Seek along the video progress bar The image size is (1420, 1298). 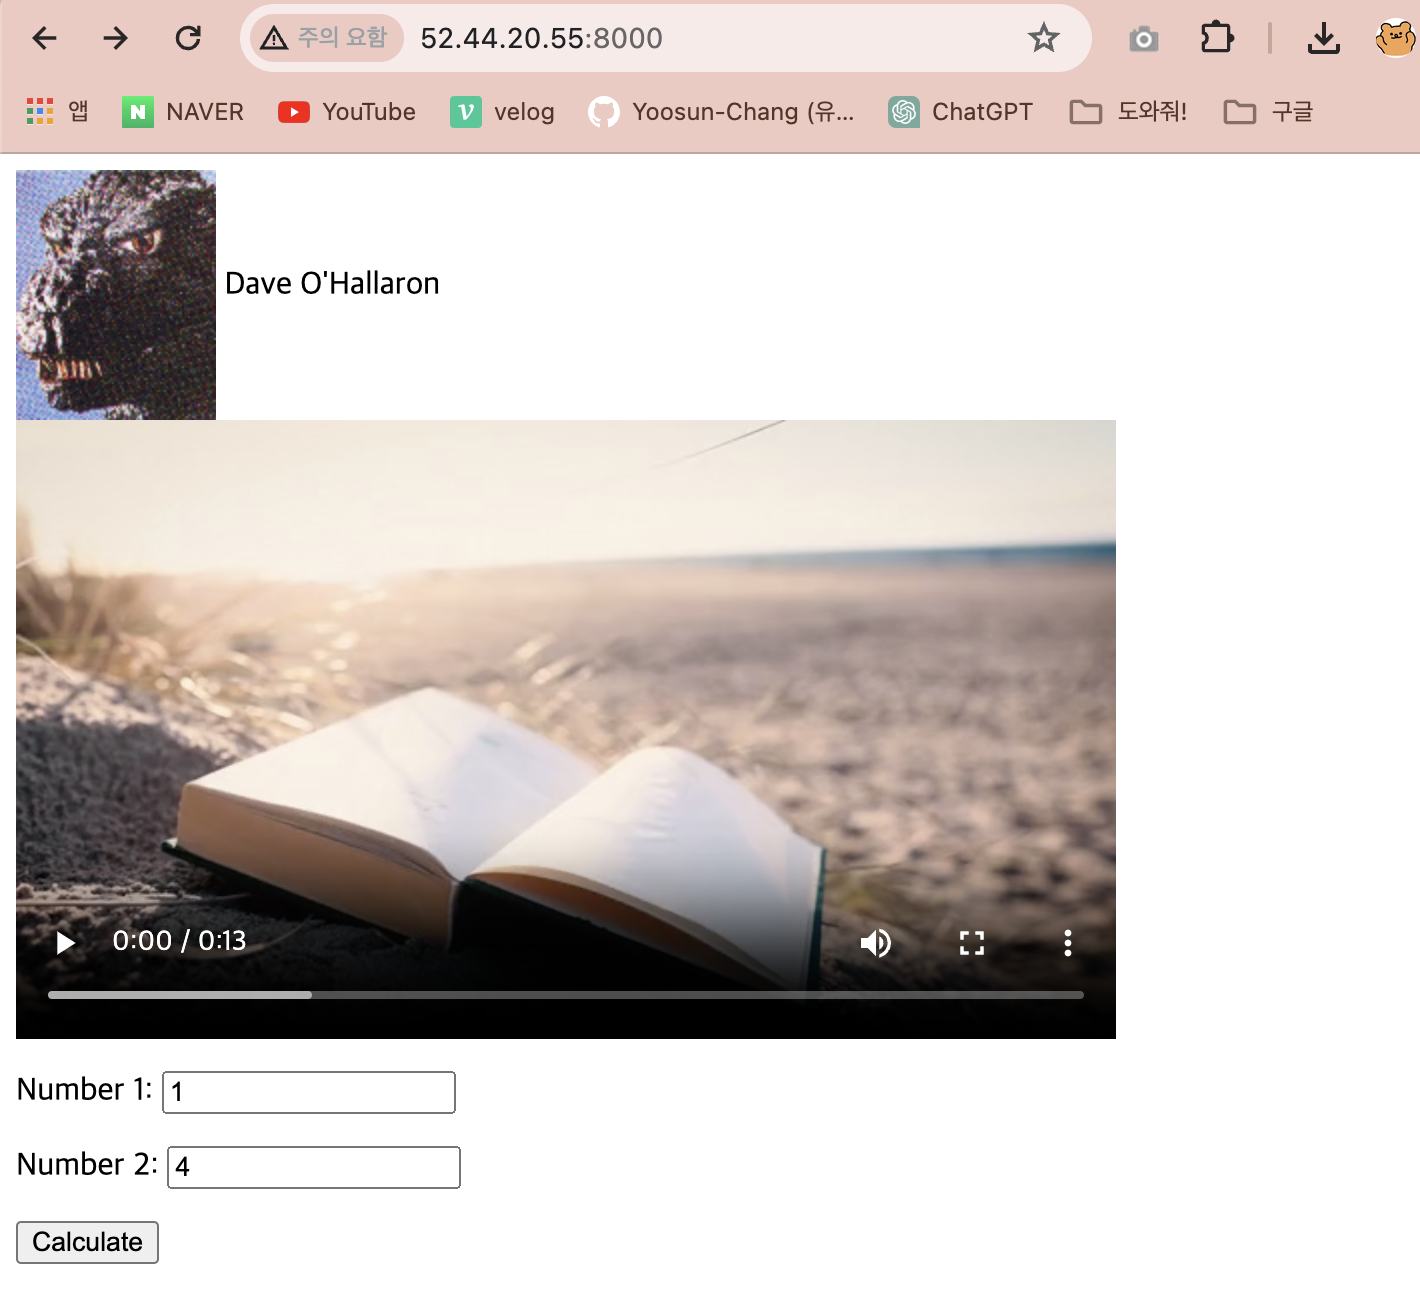click(x=566, y=995)
